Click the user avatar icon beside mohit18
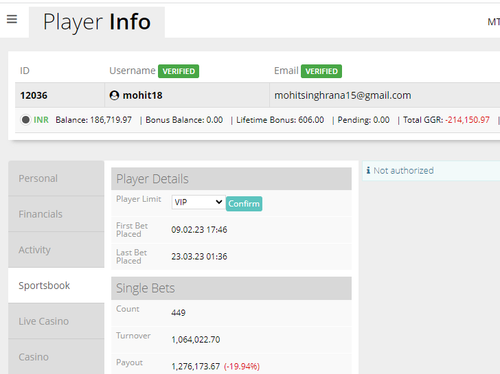The image size is (500, 374). (114, 95)
